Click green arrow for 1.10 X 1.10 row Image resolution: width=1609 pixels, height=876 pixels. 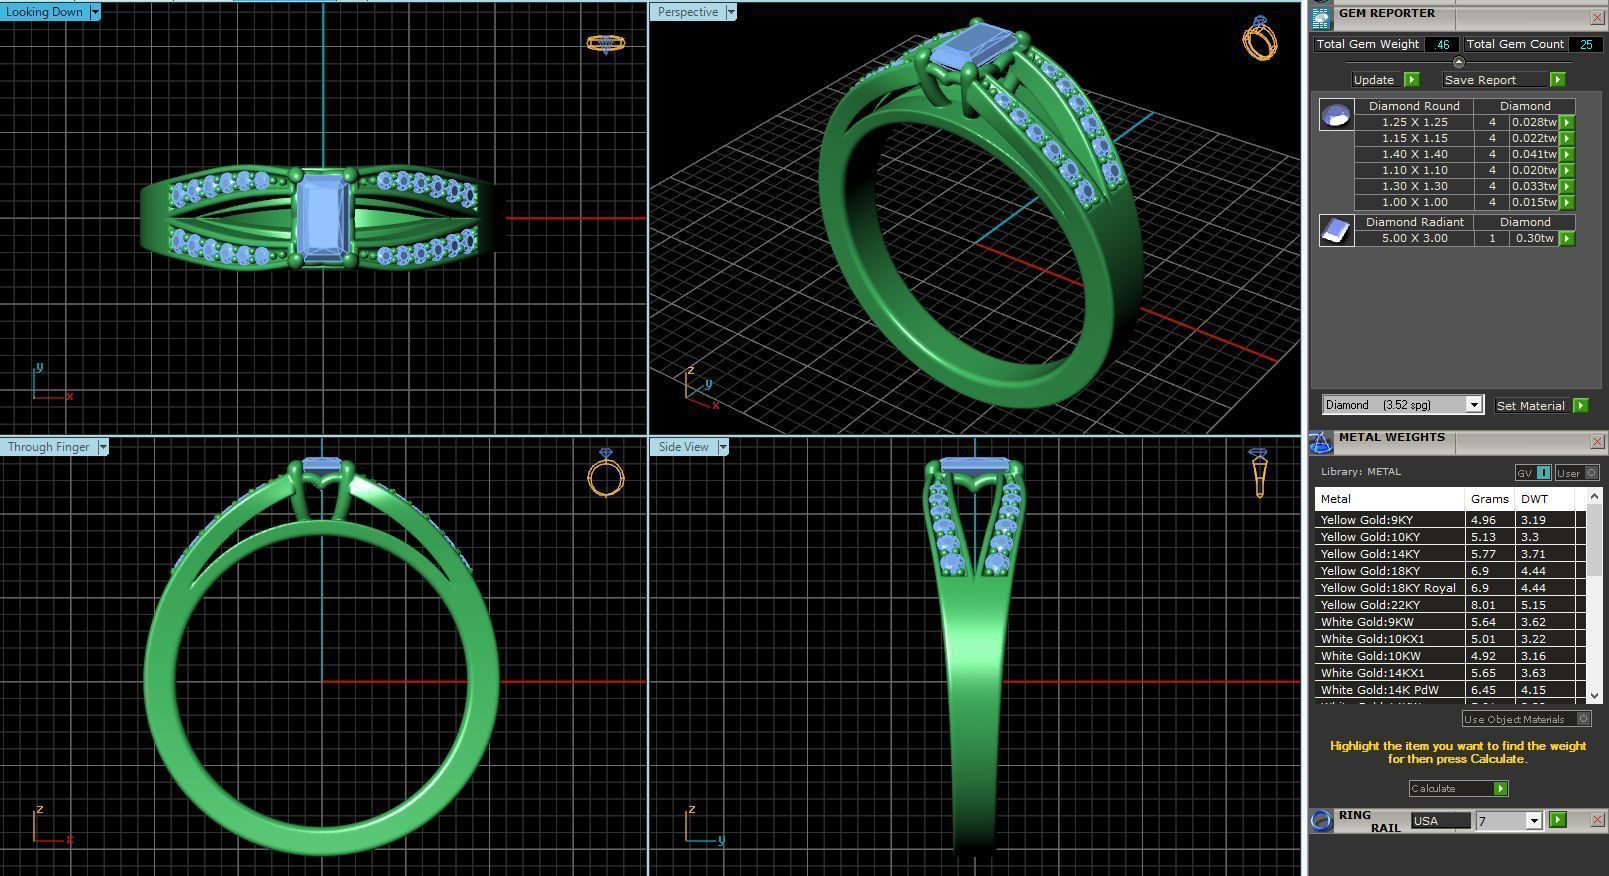click(x=1567, y=170)
